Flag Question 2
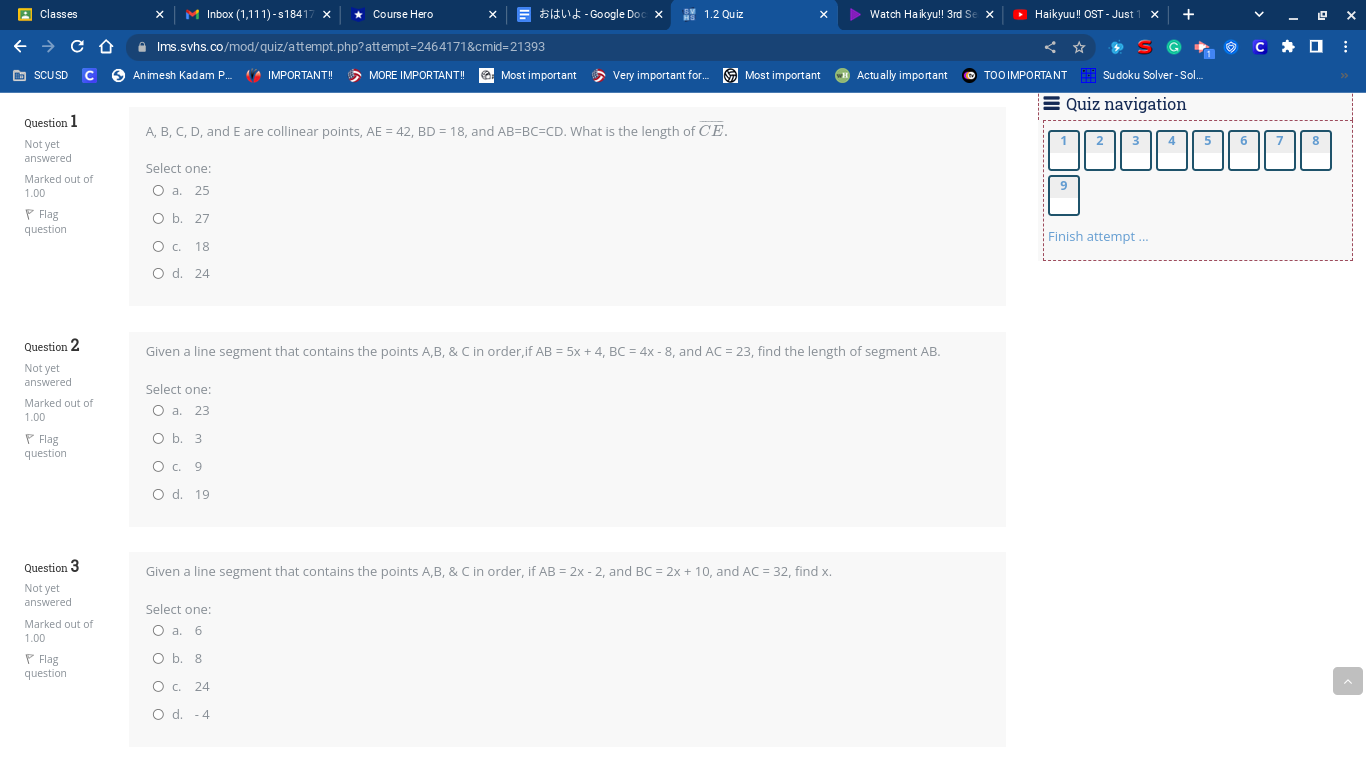1366x768 pixels. coord(45,446)
